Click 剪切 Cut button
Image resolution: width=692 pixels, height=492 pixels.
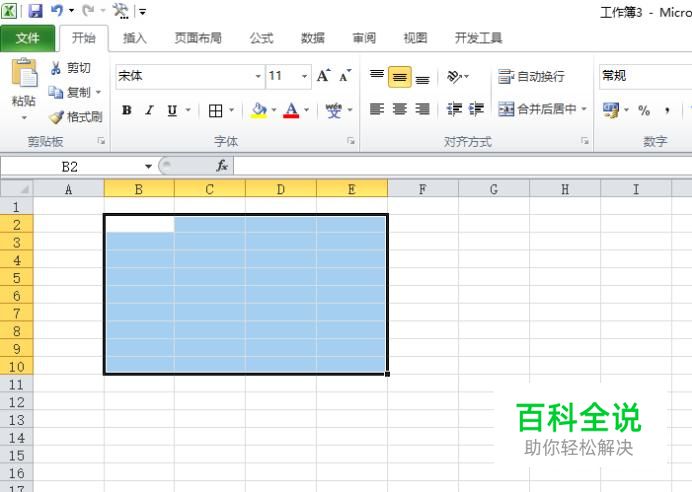pos(71,68)
